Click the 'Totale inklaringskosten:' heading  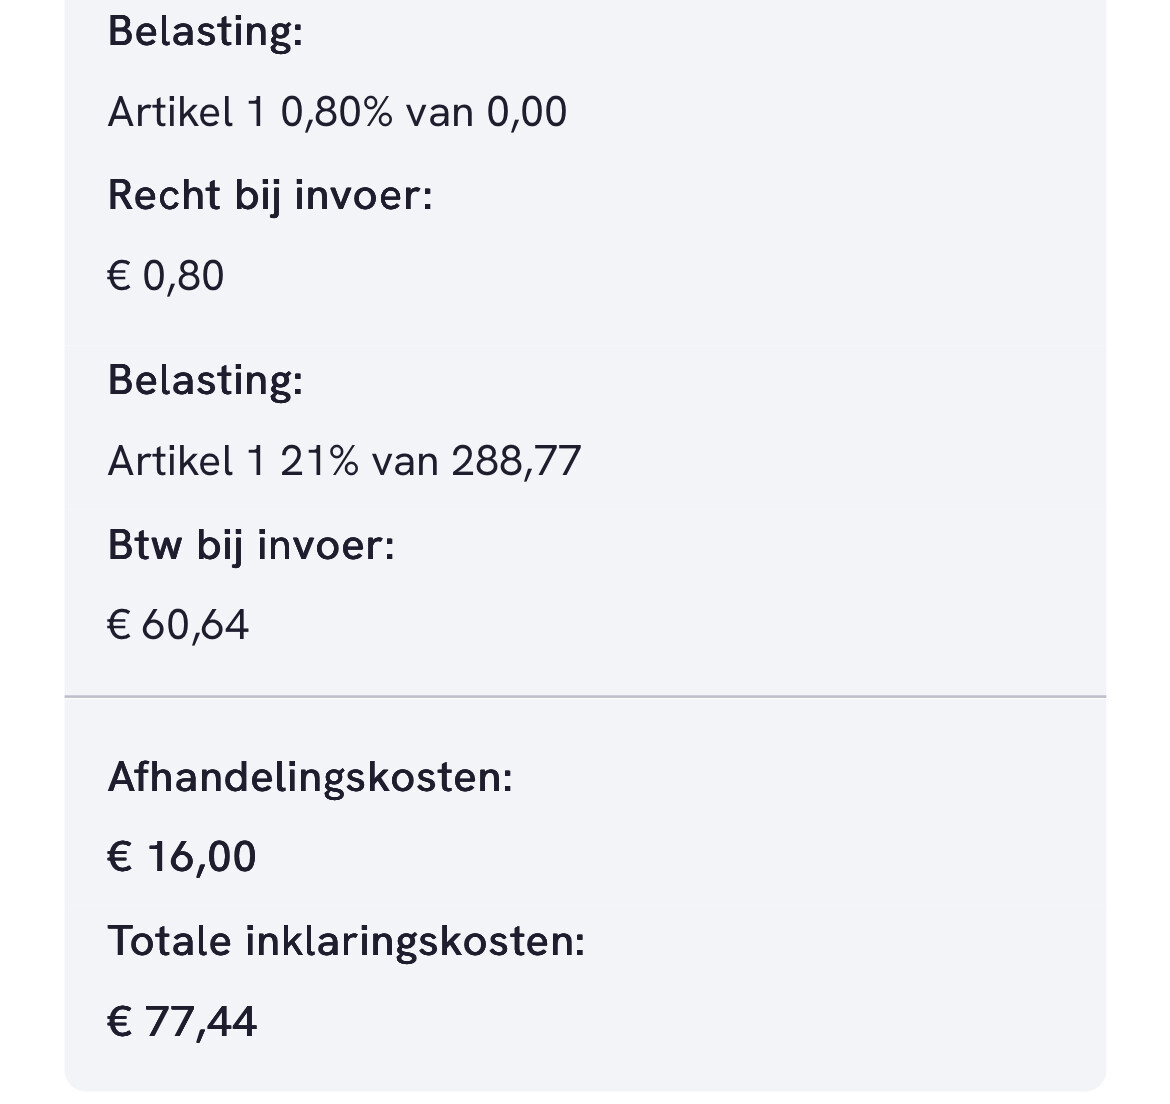click(x=346, y=941)
